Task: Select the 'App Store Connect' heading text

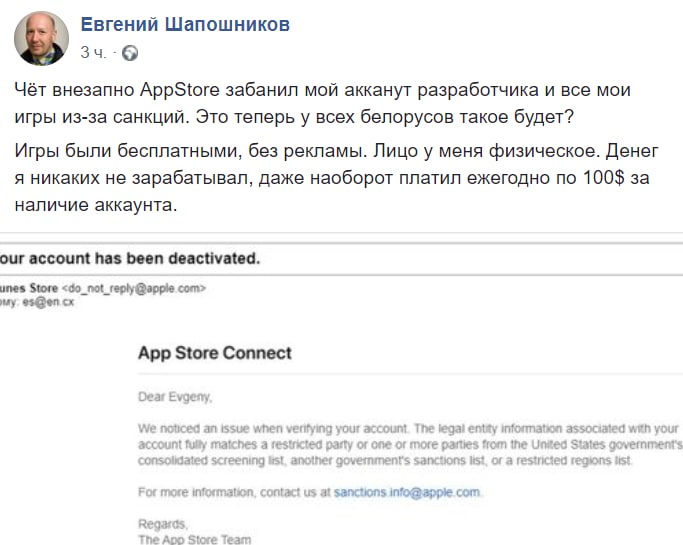Action: 215,353
